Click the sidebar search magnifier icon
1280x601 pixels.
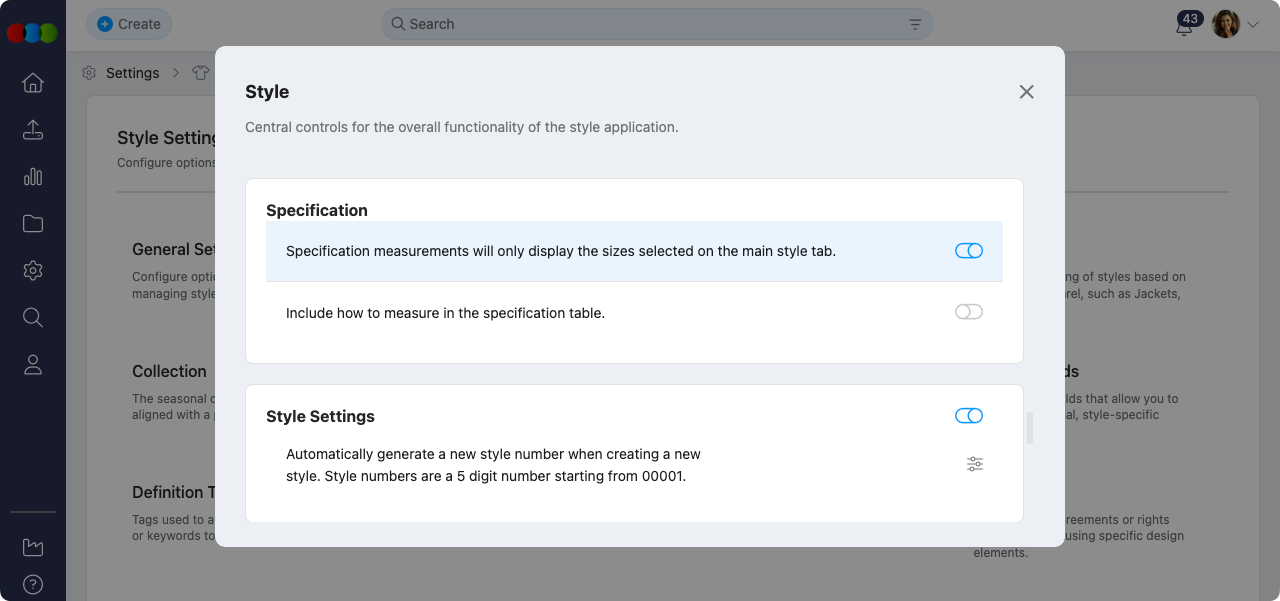pos(33,318)
